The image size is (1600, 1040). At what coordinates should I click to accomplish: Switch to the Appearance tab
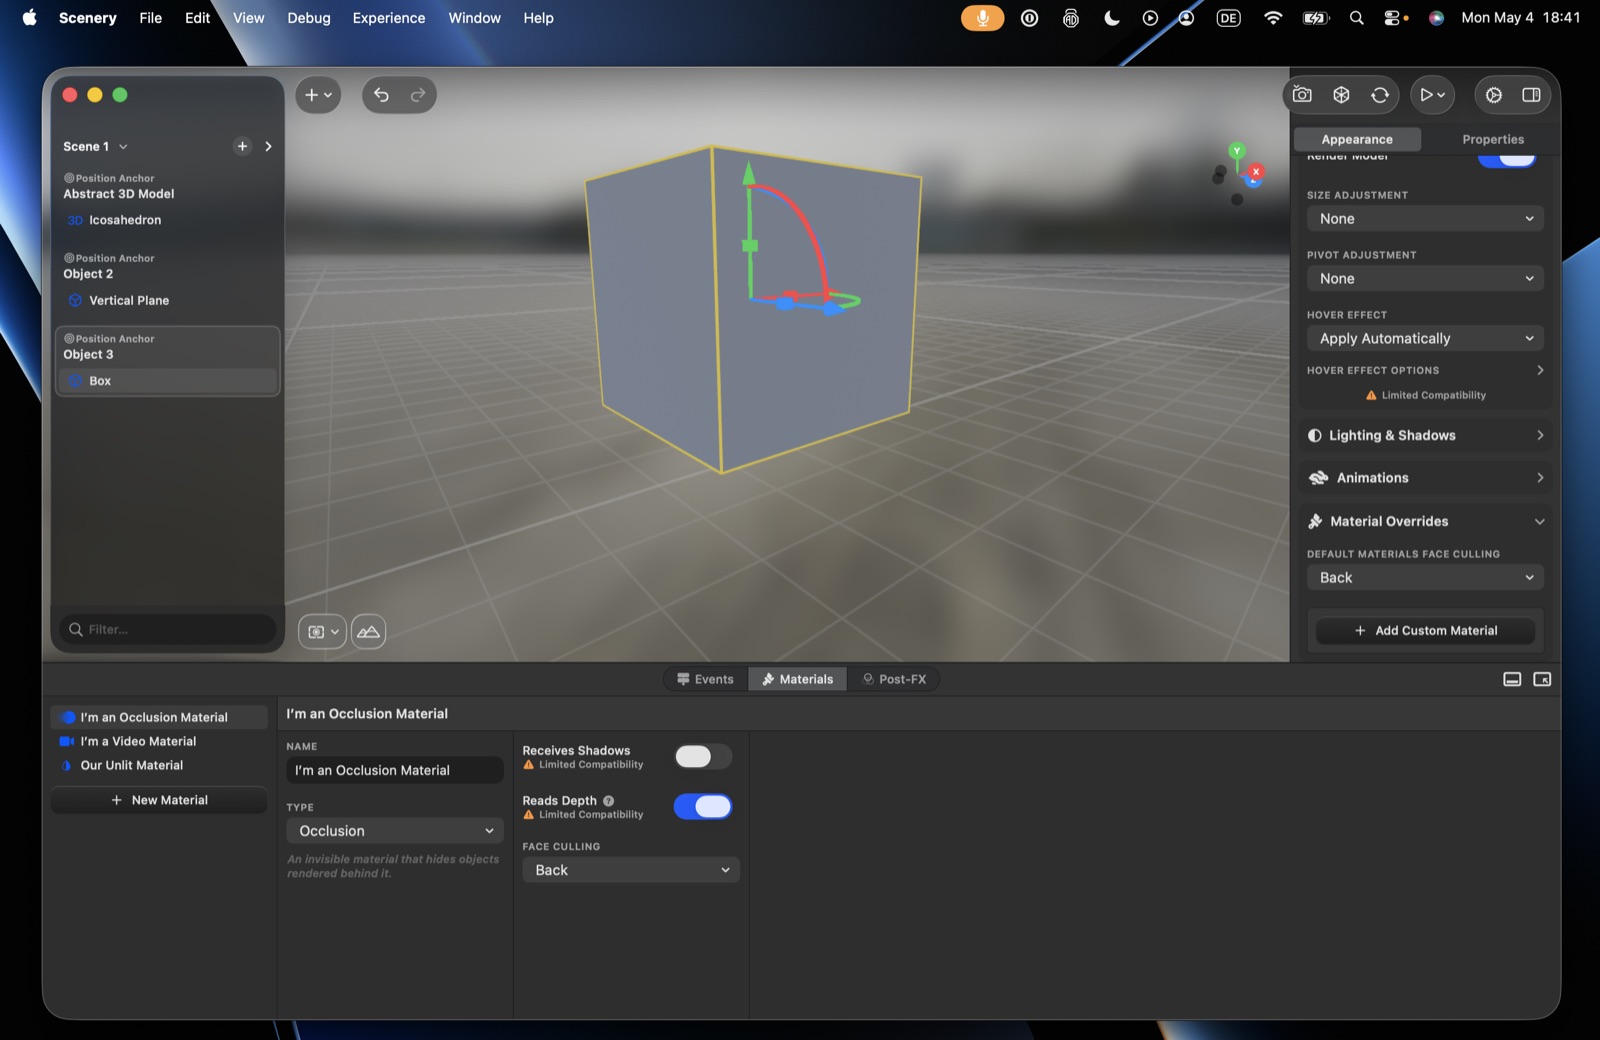tap(1357, 139)
